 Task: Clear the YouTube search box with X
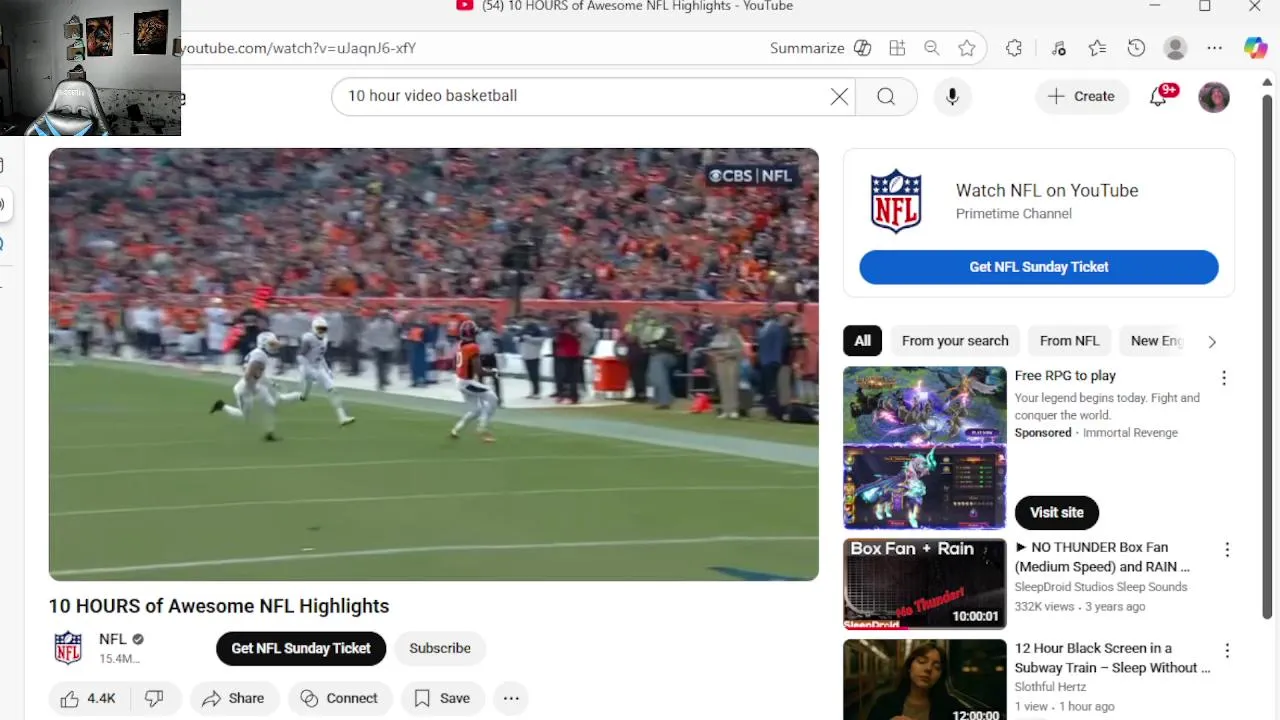[x=839, y=96]
